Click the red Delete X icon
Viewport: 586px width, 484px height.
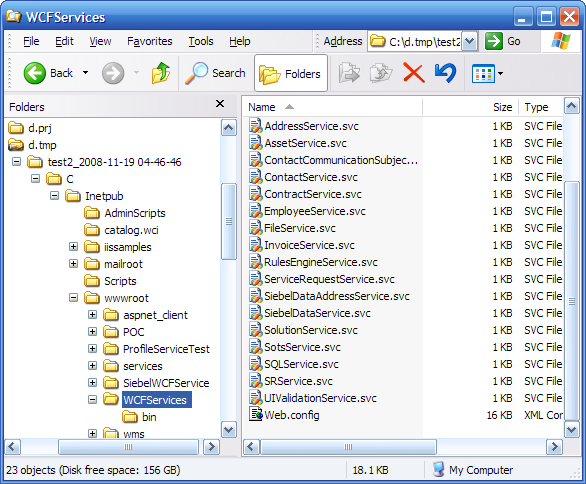pyautogui.click(x=414, y=73)
